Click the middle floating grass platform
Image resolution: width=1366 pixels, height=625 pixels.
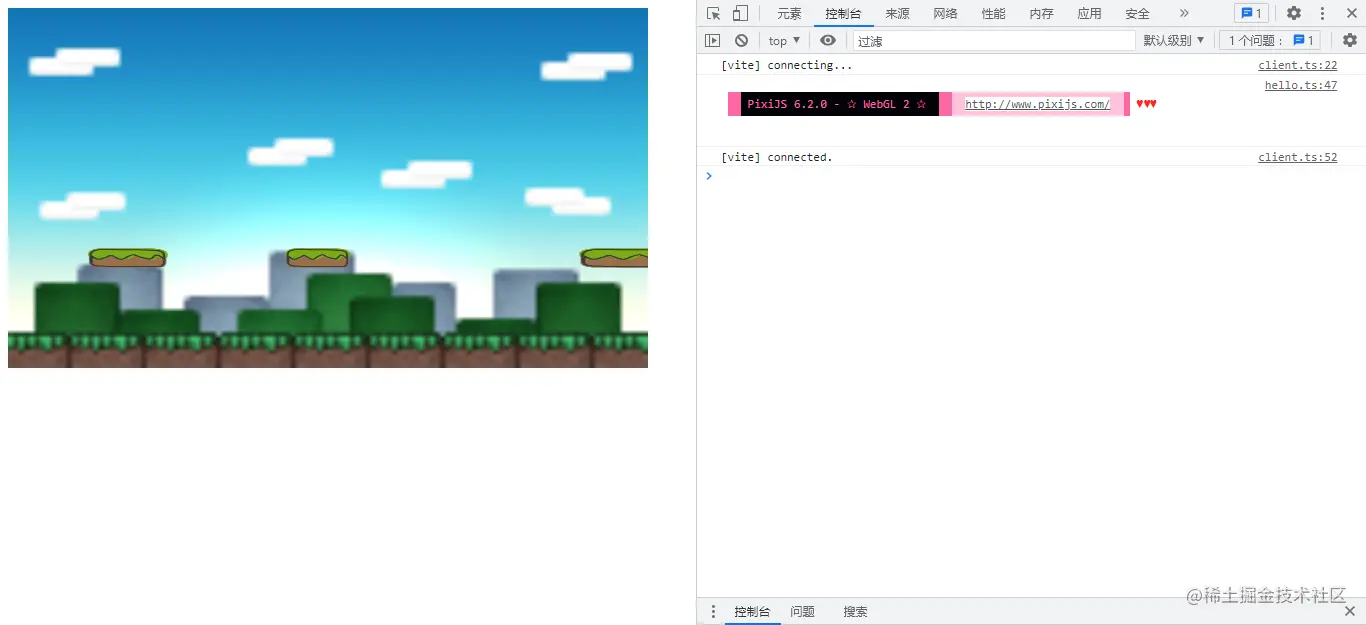coord(317,258)
